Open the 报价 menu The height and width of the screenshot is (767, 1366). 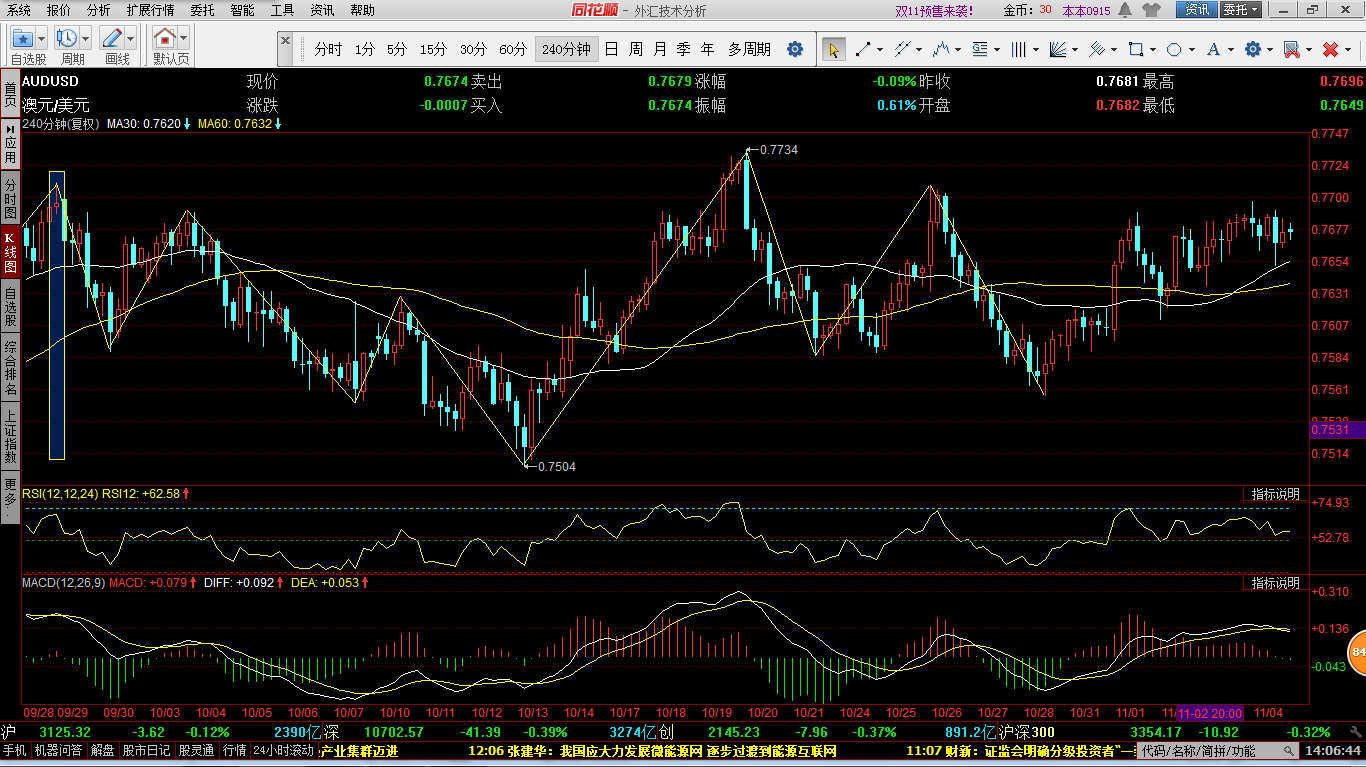pyautogui.click(x=59, y=10)
